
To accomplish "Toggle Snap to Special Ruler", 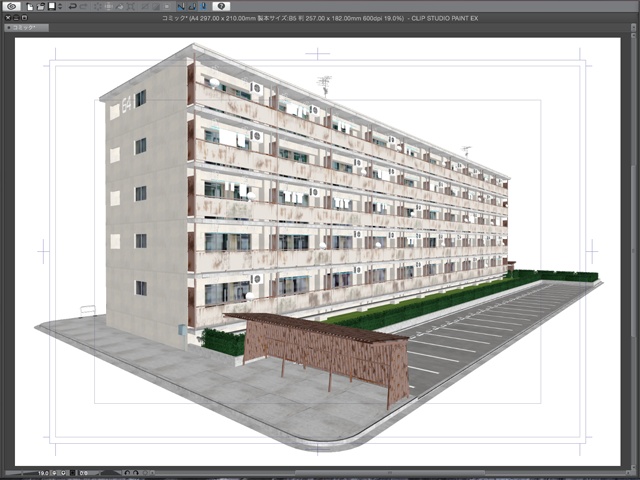I will click(x=192, y=7).
